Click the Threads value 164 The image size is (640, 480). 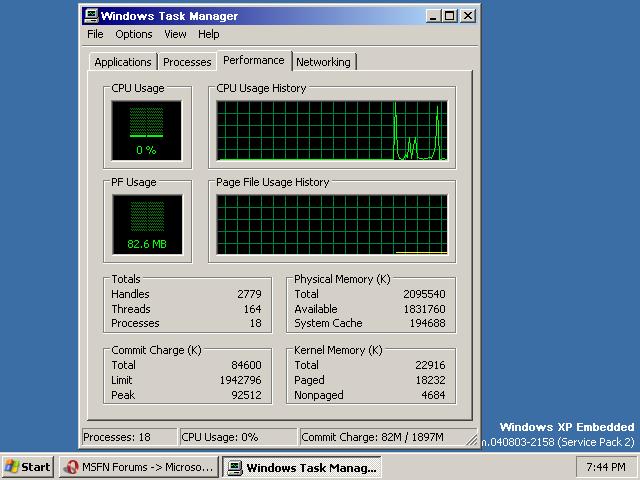pyautogui.click(x=252, y=309)
